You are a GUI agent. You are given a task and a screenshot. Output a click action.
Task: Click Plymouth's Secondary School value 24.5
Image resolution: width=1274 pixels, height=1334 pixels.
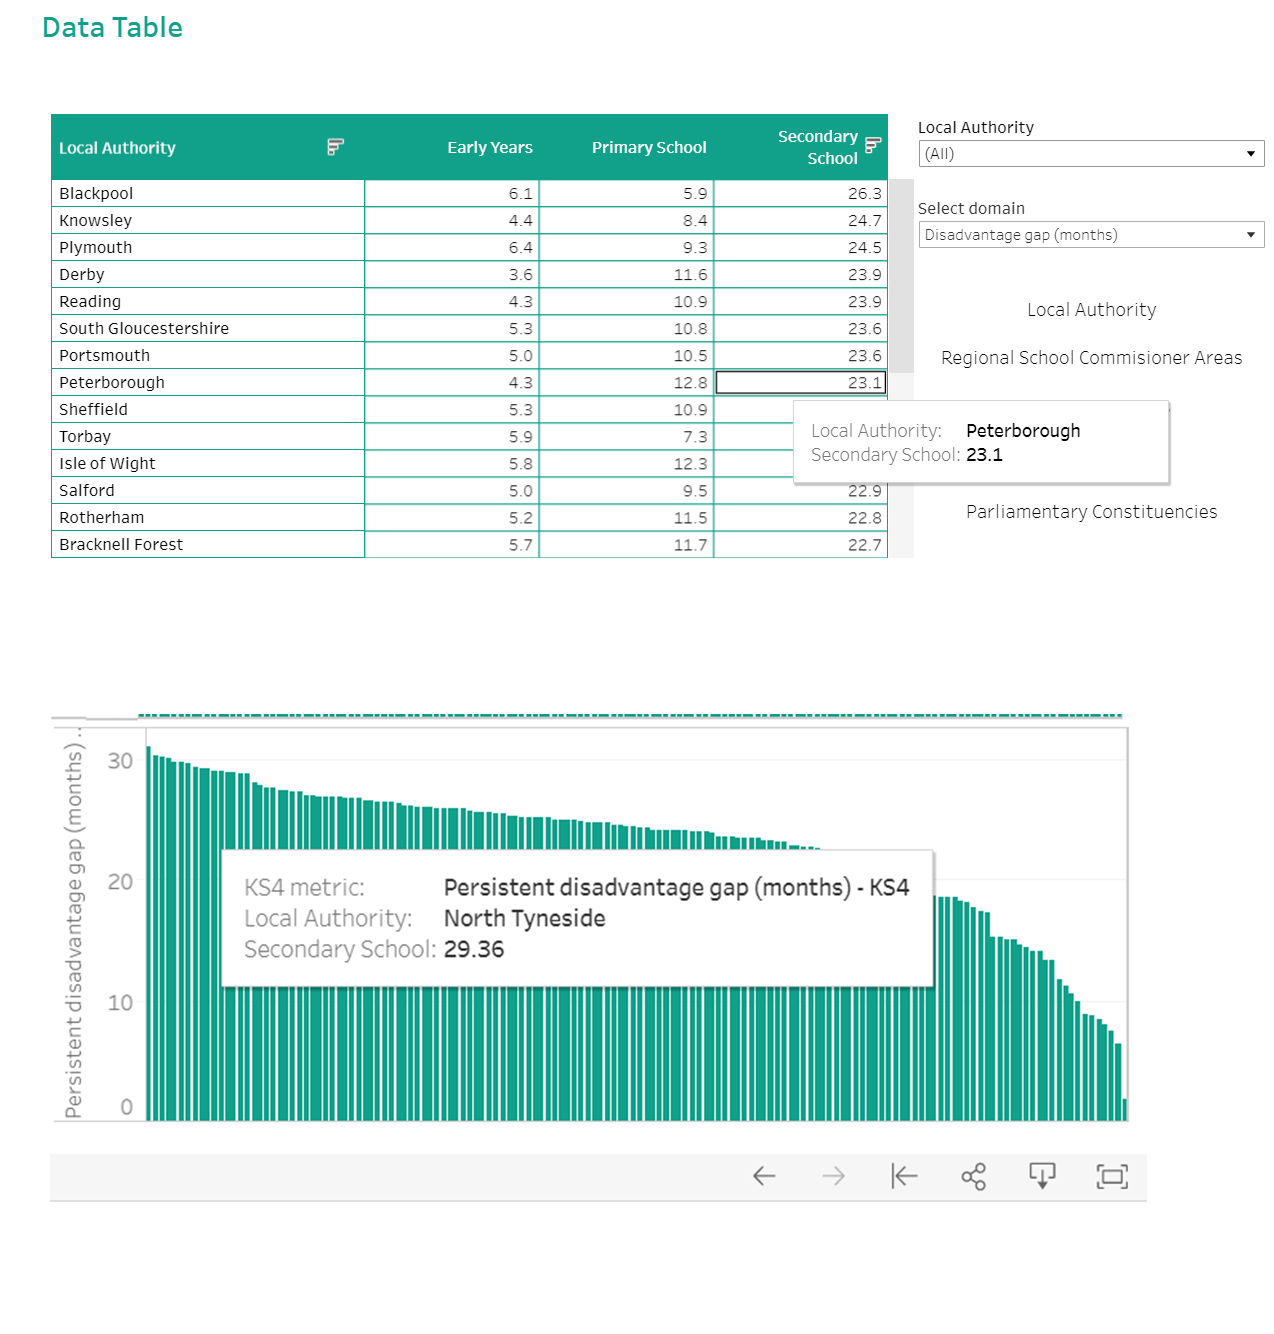coord(865,248)
